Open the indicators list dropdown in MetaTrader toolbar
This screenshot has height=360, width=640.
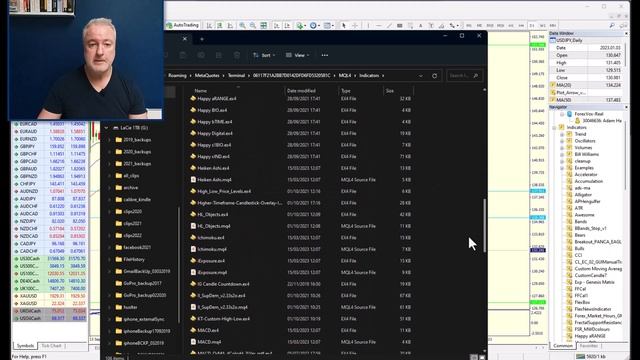coord(301,25)
